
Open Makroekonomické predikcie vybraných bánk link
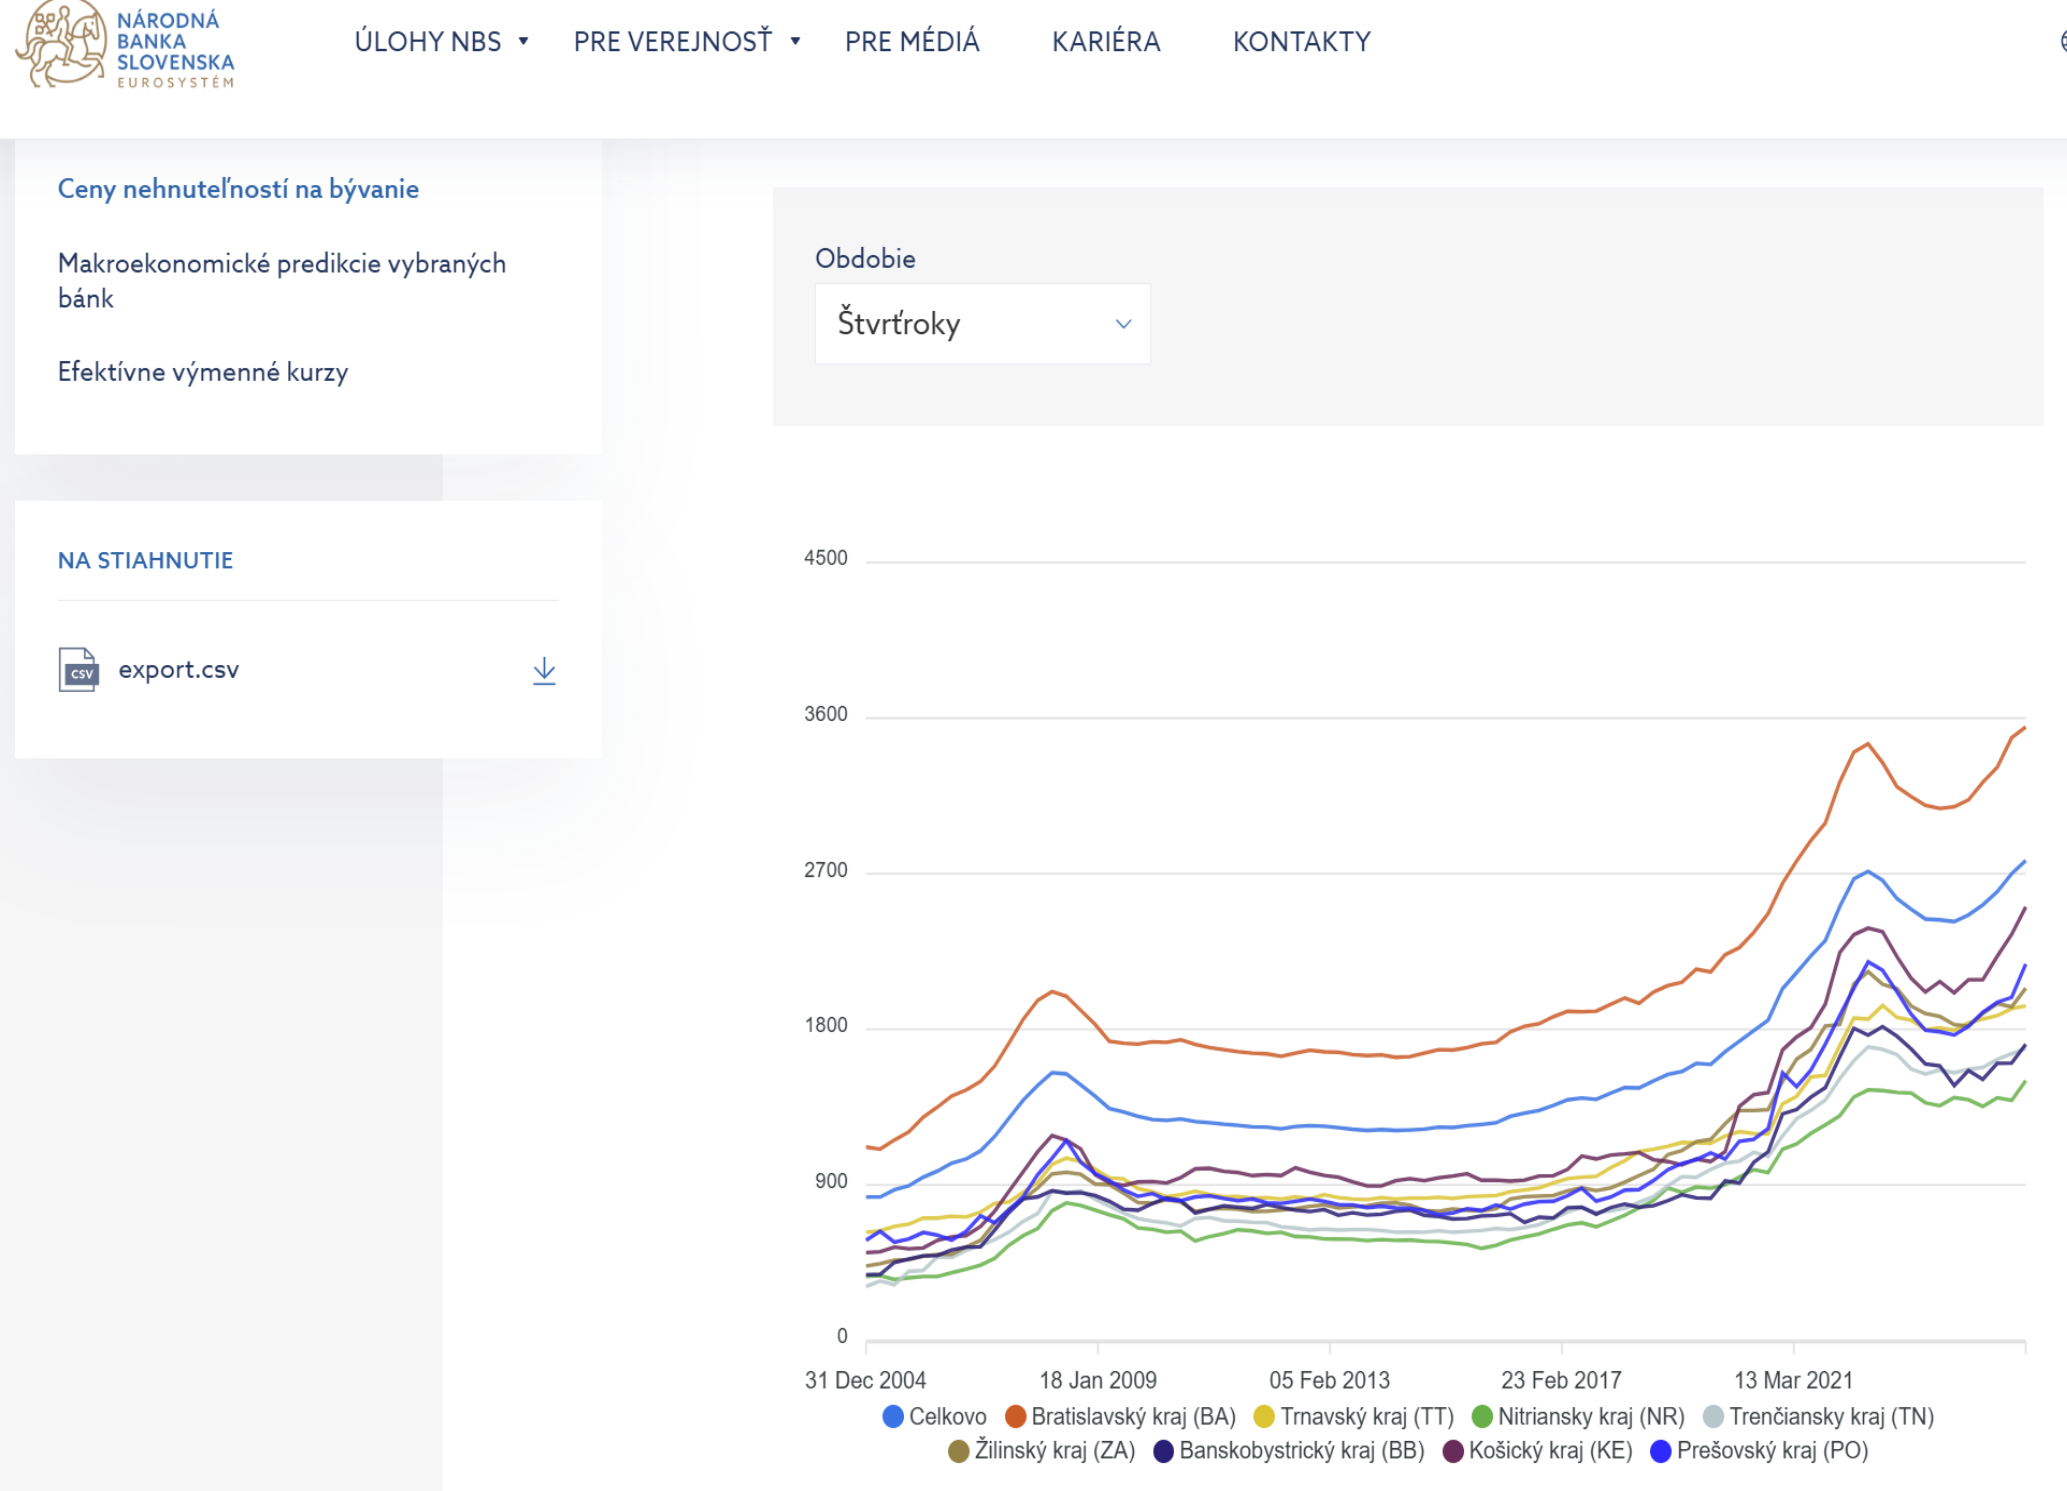[282, 281]
